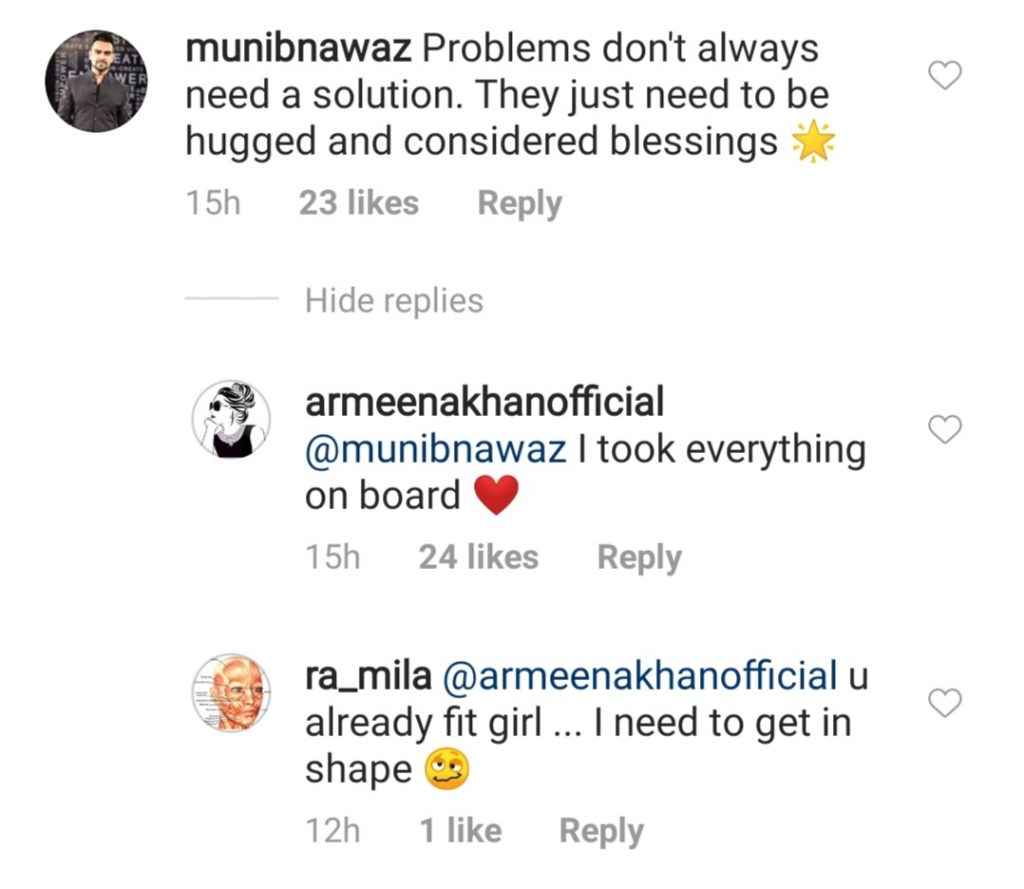The width and height of the screenshot is (1024, 889).
Task: Tap the 15h timestamp under munibnawaz's comment
Action: click(x=214, y=204)
